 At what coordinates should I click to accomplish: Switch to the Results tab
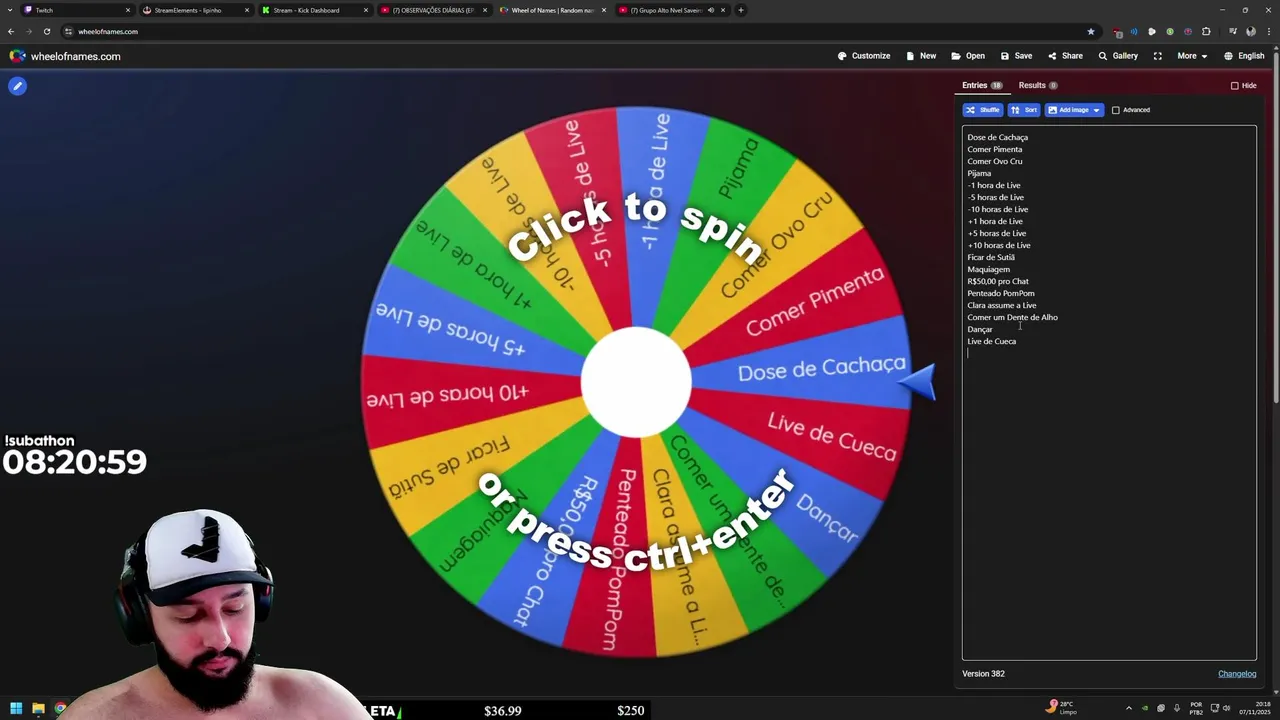[1038, 85]
